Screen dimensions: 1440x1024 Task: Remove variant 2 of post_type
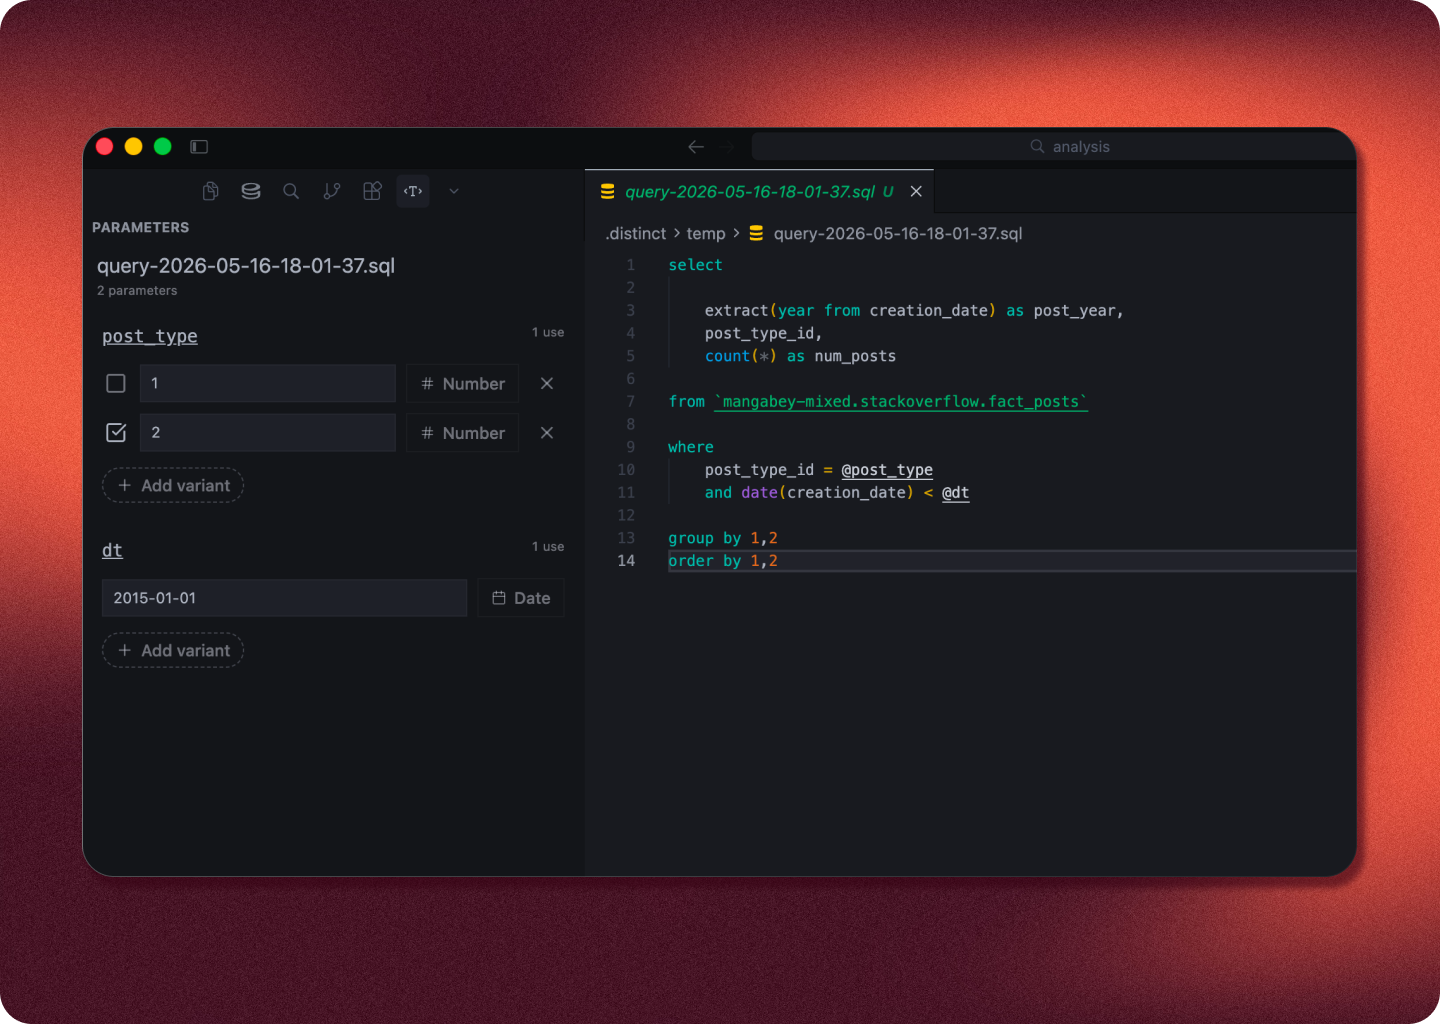click(x=547, y=433)
